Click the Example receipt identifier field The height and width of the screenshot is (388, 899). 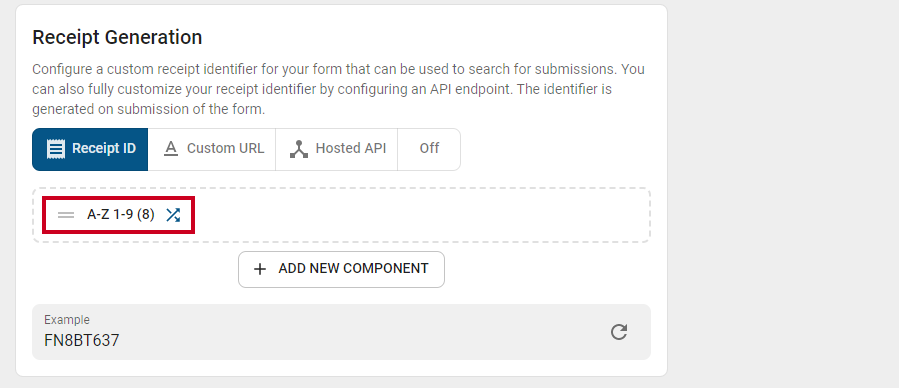341,332
